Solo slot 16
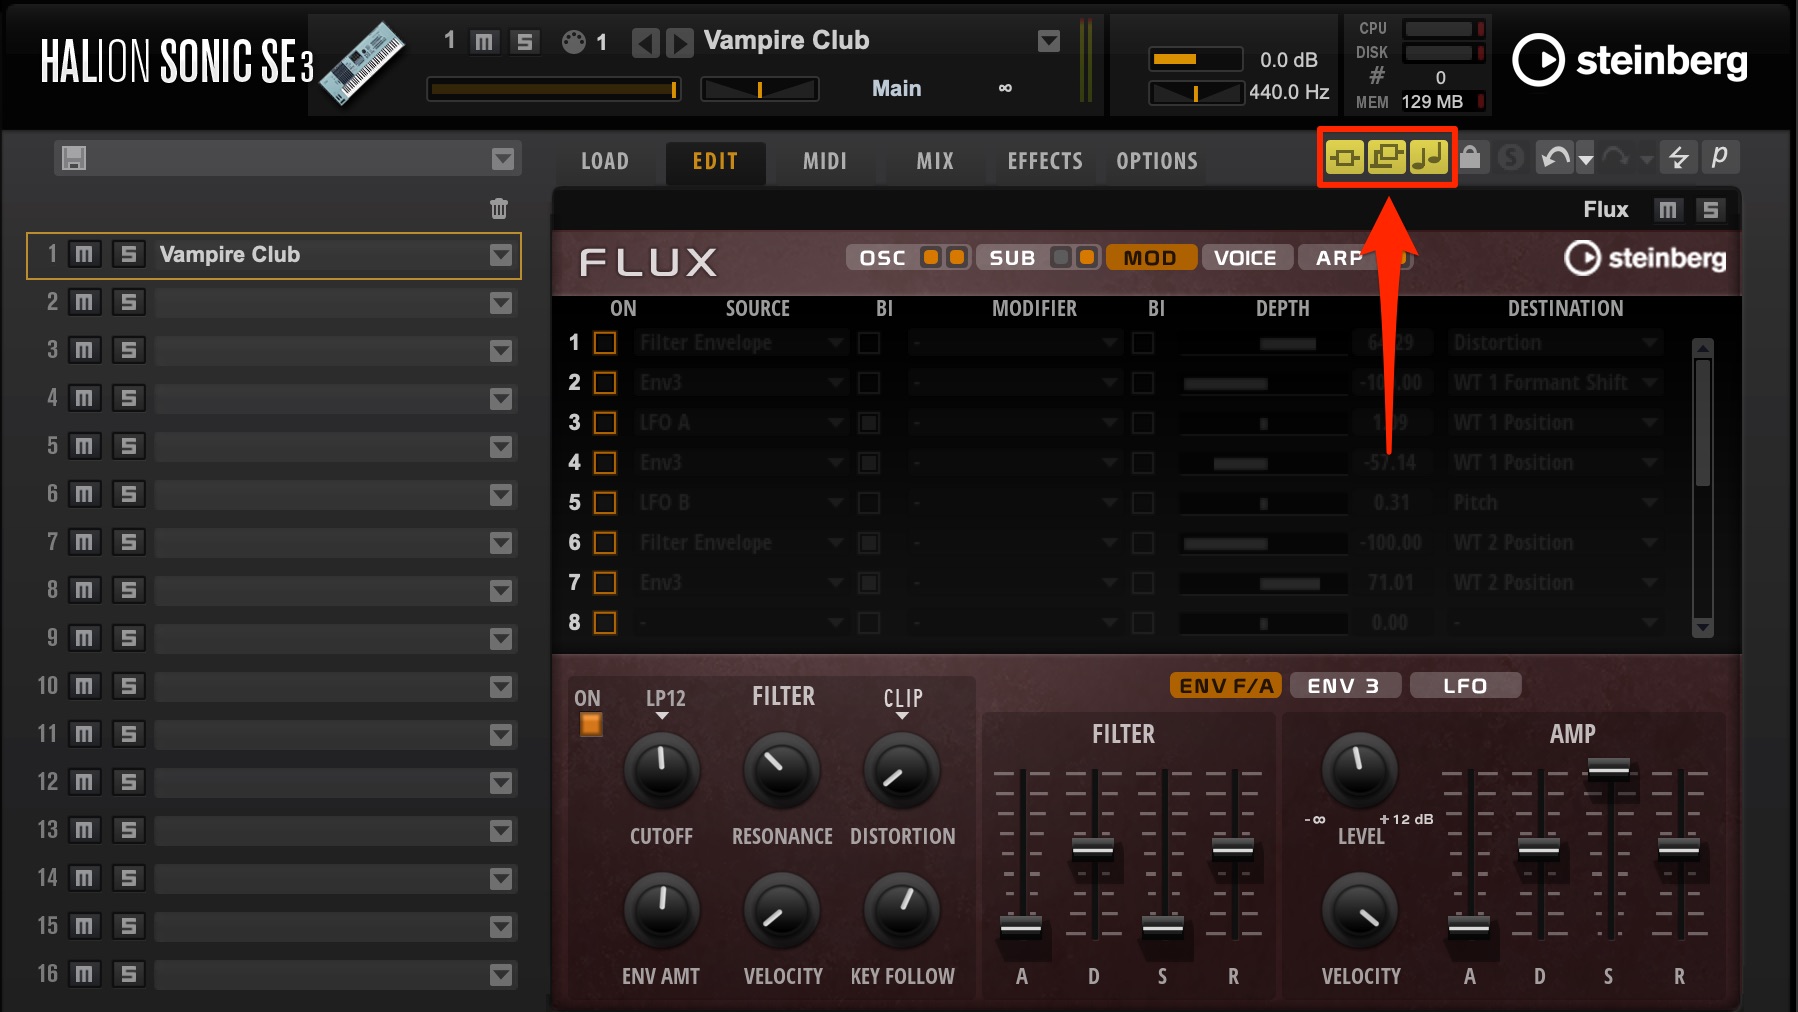The height and width of the screenshot is (1012, 1798). [x=128, y=974]
